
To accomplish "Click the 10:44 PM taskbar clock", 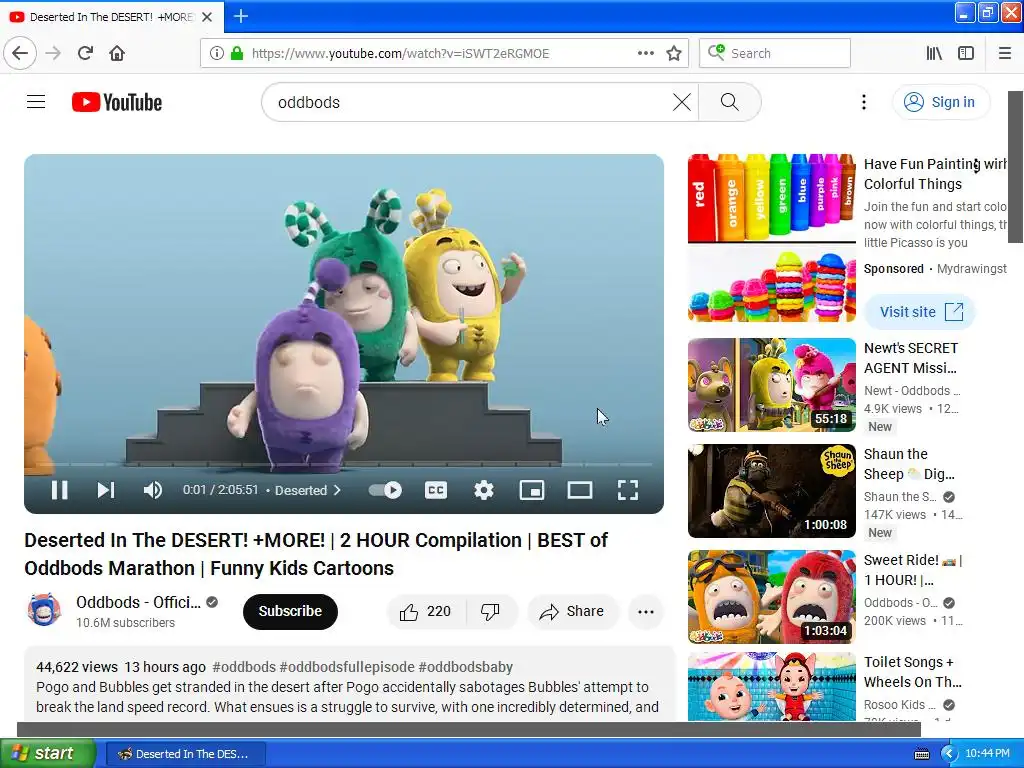I will point(987,754).
